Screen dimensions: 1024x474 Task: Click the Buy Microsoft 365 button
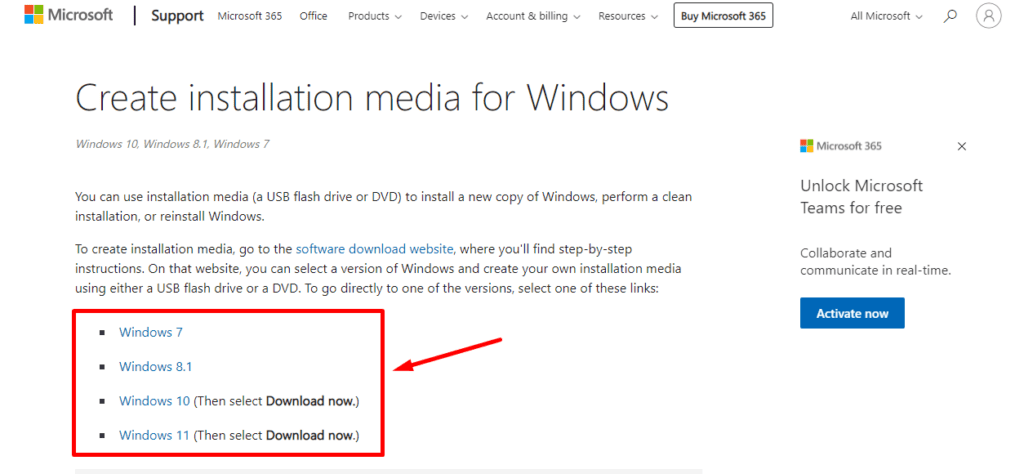(723, 16)
